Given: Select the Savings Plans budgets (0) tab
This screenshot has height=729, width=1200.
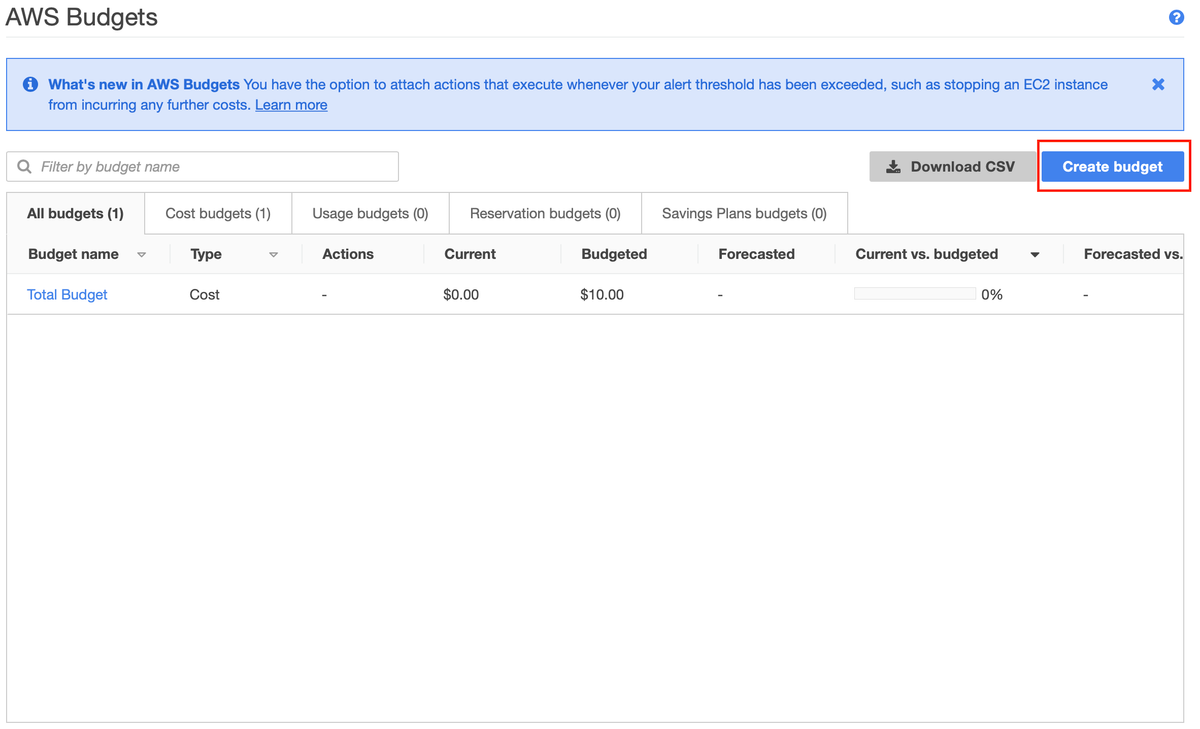Looking at the screenshot, I should click(744, 213).
